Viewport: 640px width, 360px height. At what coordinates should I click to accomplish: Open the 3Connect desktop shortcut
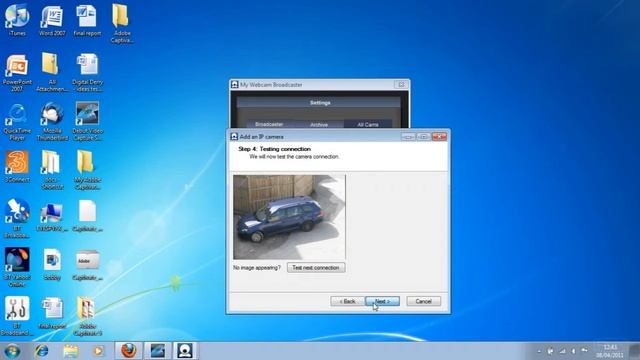click(x=17, y=167)
